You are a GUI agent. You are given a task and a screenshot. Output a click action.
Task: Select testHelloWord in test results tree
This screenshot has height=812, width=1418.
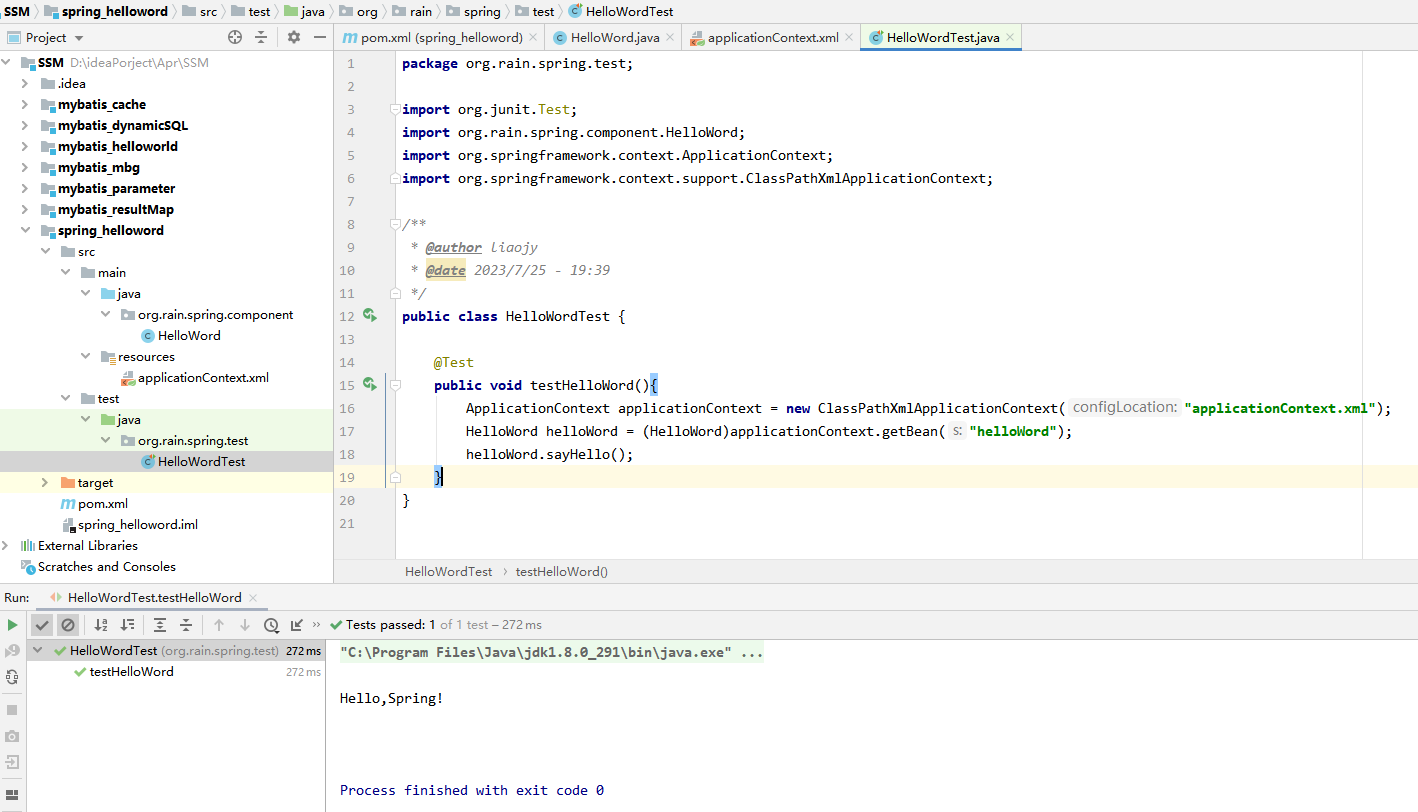(131, 672)
